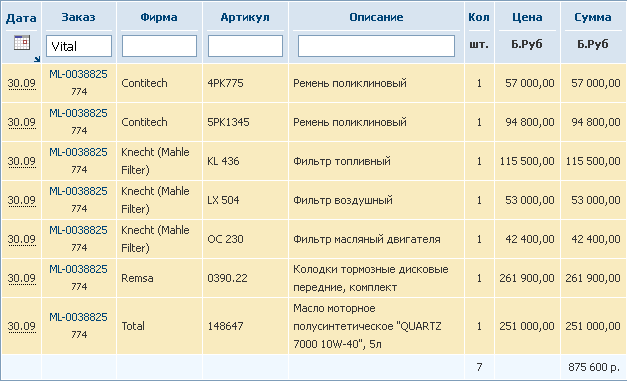Open order ML-0038825 in the KL 436 row
The width and height of the screenshot is (627, 381).
[78, 152]
